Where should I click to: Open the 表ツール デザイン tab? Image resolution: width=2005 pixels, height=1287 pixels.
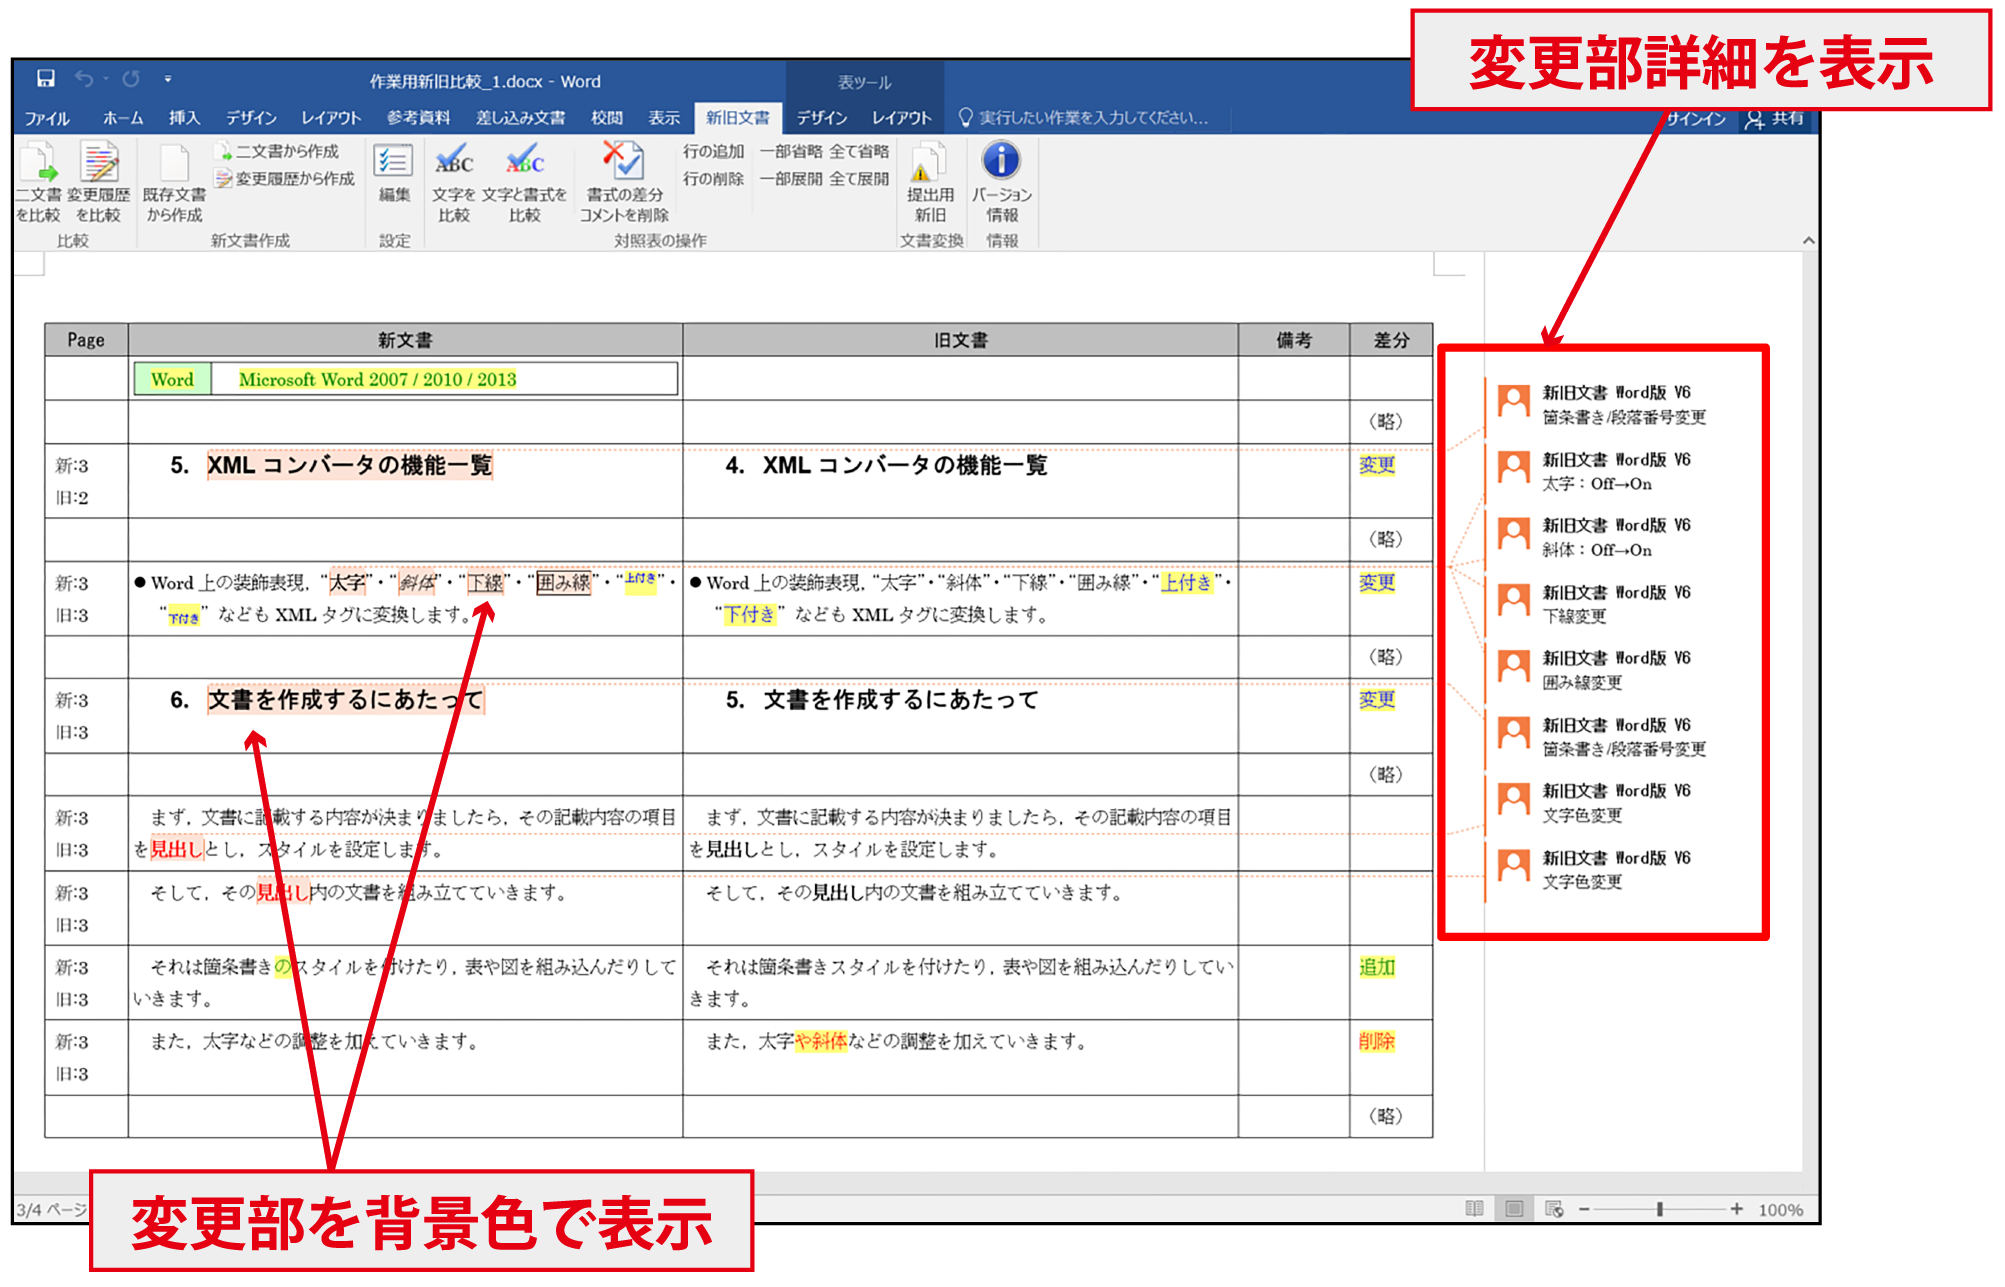[x=820, y=118]
